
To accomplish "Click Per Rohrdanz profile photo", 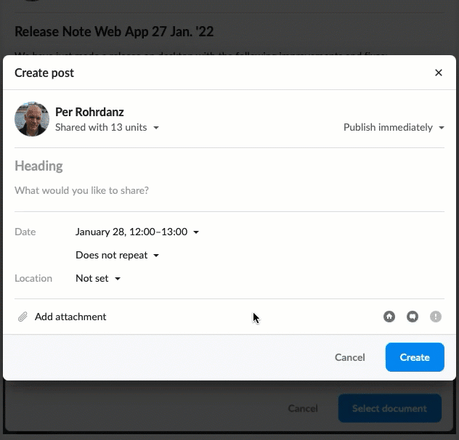I will 32,119.
